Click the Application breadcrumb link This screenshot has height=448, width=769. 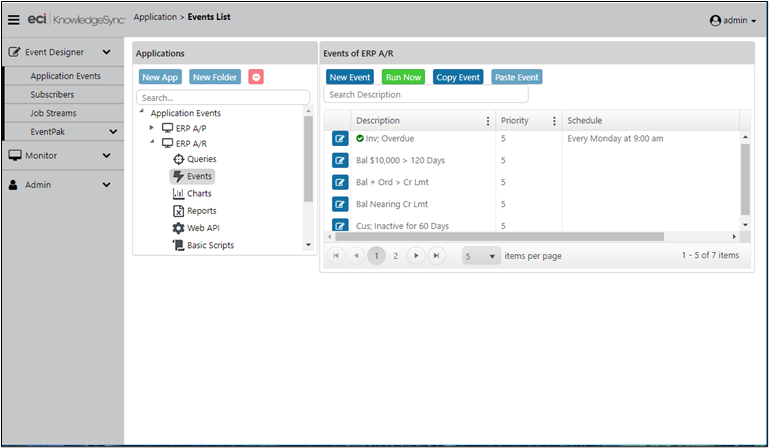(x=155, y=17)
